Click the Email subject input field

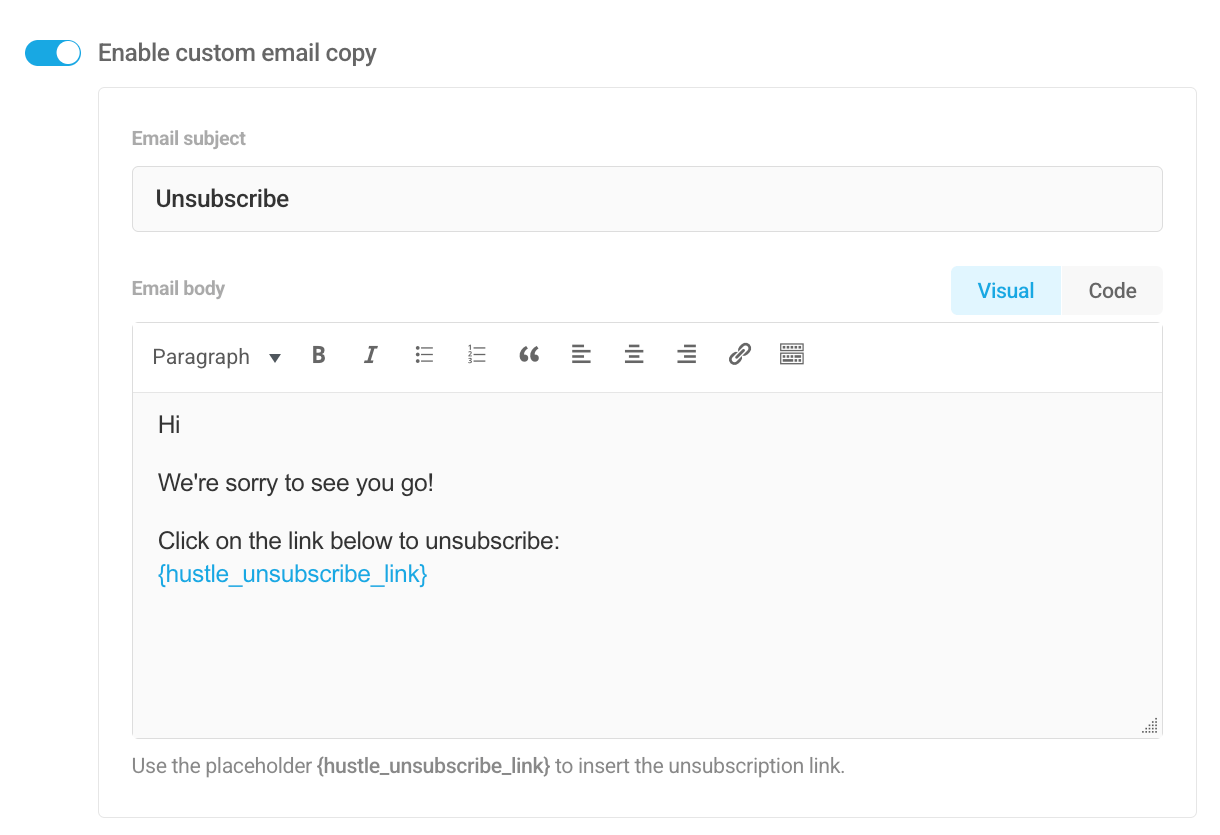(x=647, y=199)
